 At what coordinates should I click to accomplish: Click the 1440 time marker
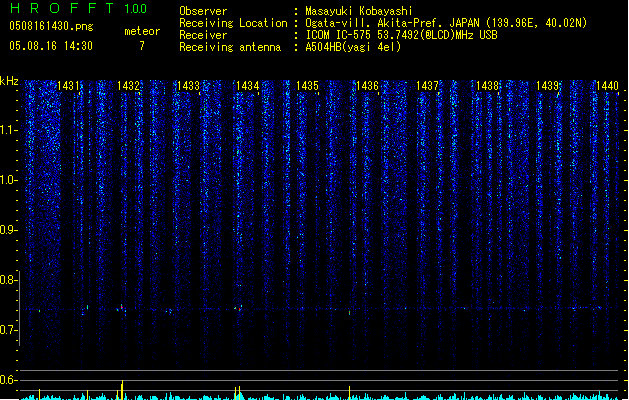click(x=607, y=86)
